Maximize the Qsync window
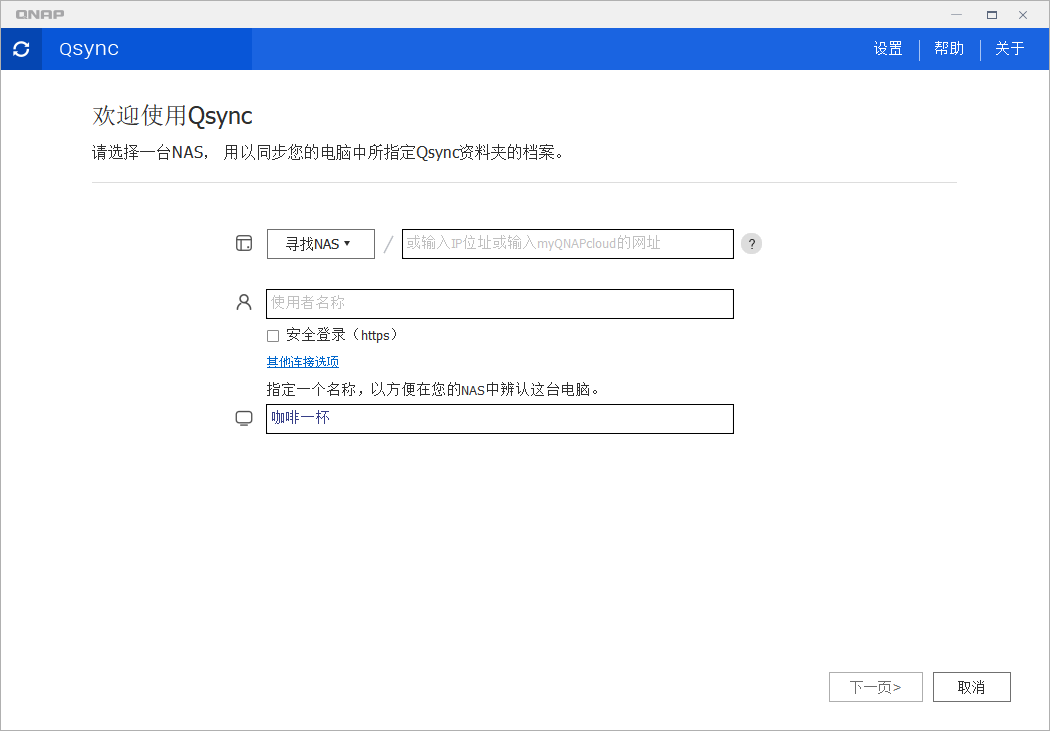The image size is (1050, 731). 992,15
